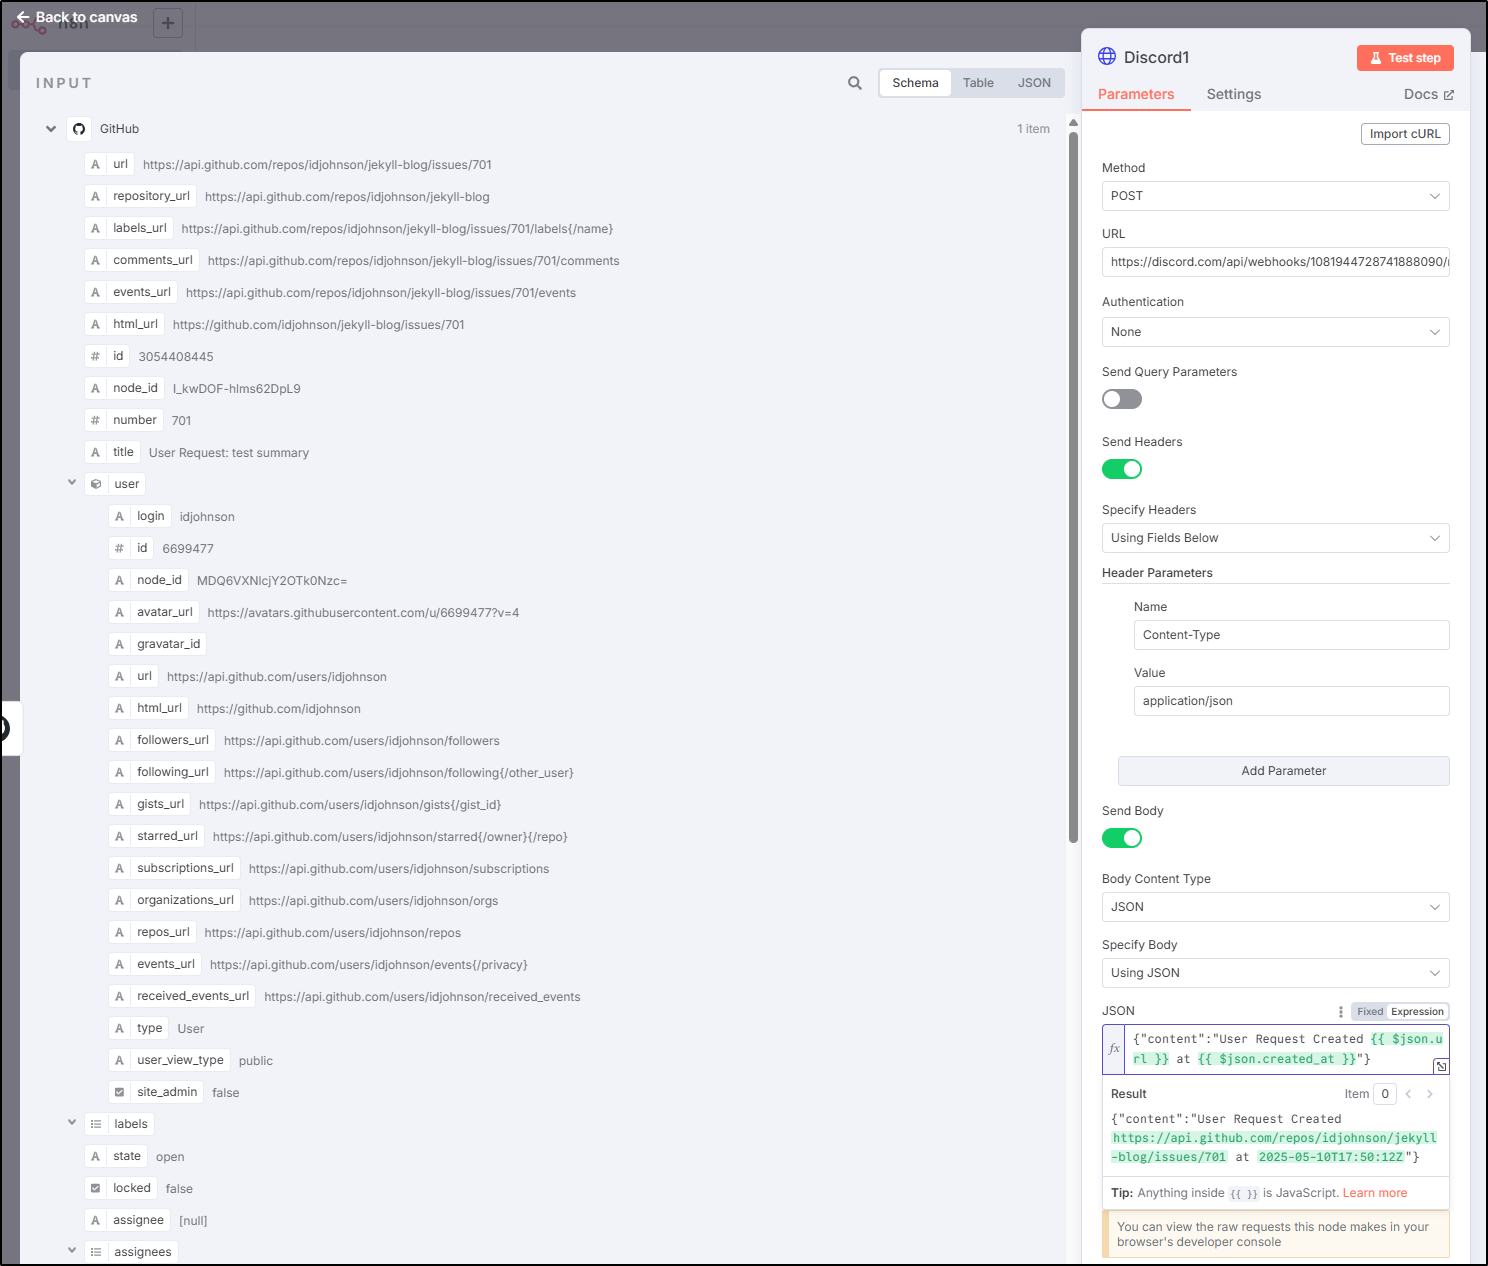Open the JSON field options menu (three dots)

[1341, 1012]
